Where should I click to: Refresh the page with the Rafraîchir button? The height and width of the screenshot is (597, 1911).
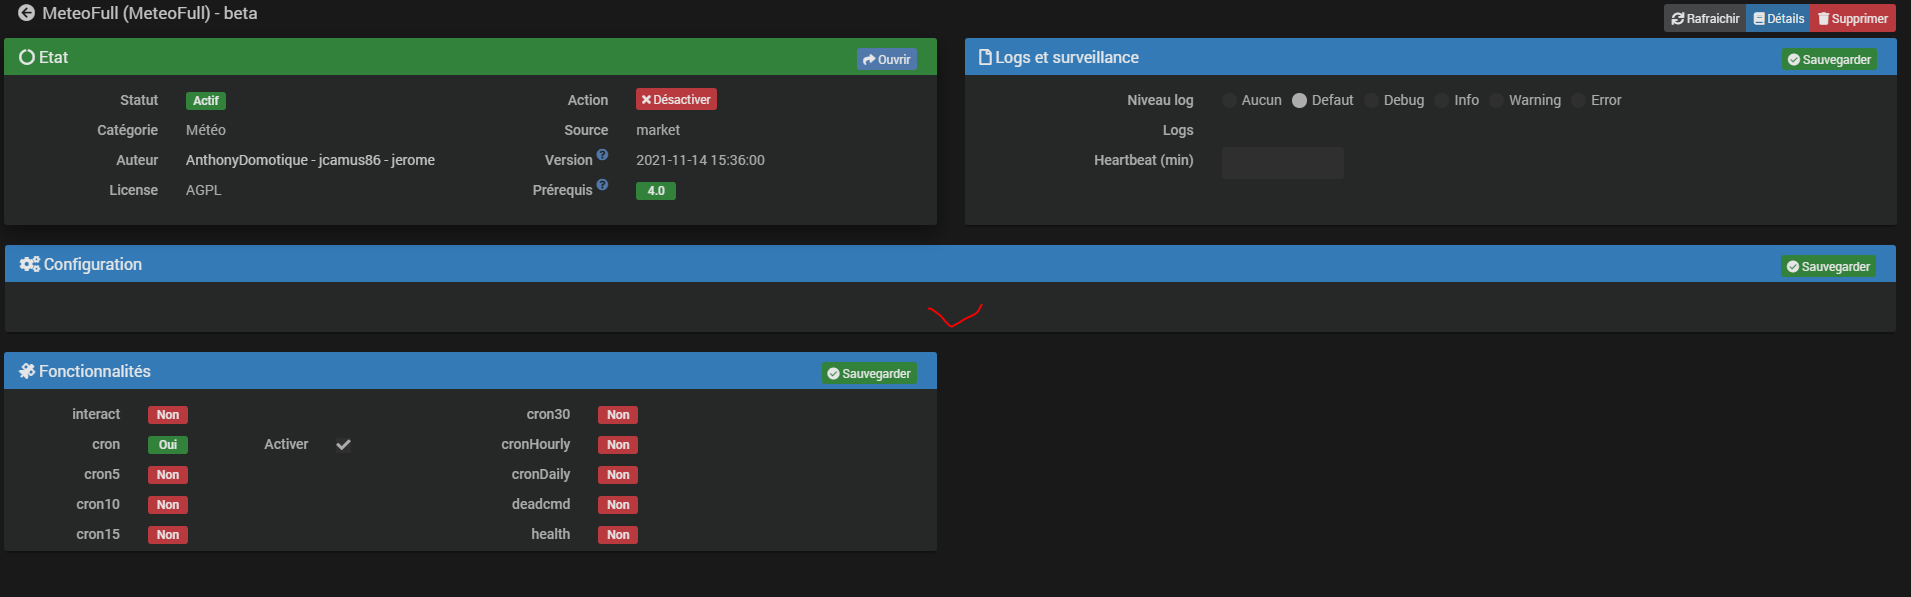pyautogui.click(x=1705, y=18)
